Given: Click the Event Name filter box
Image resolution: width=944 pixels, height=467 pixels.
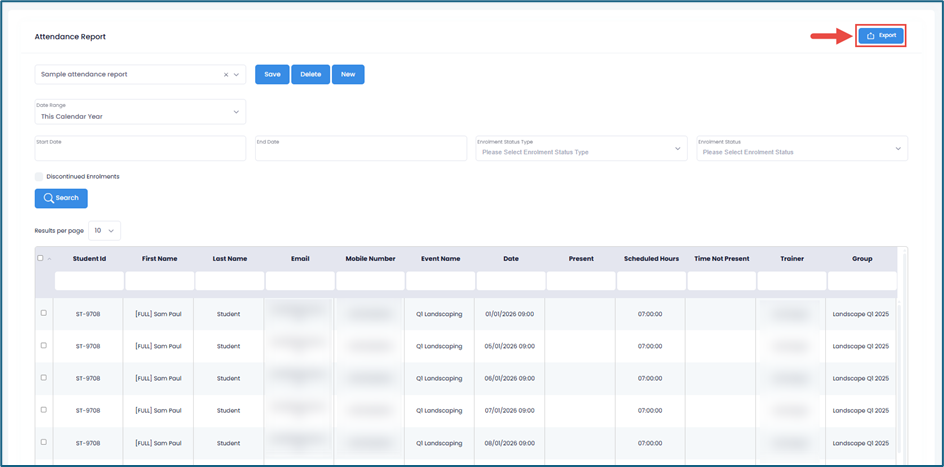Looking at the screenshot, I should point(440,281).
